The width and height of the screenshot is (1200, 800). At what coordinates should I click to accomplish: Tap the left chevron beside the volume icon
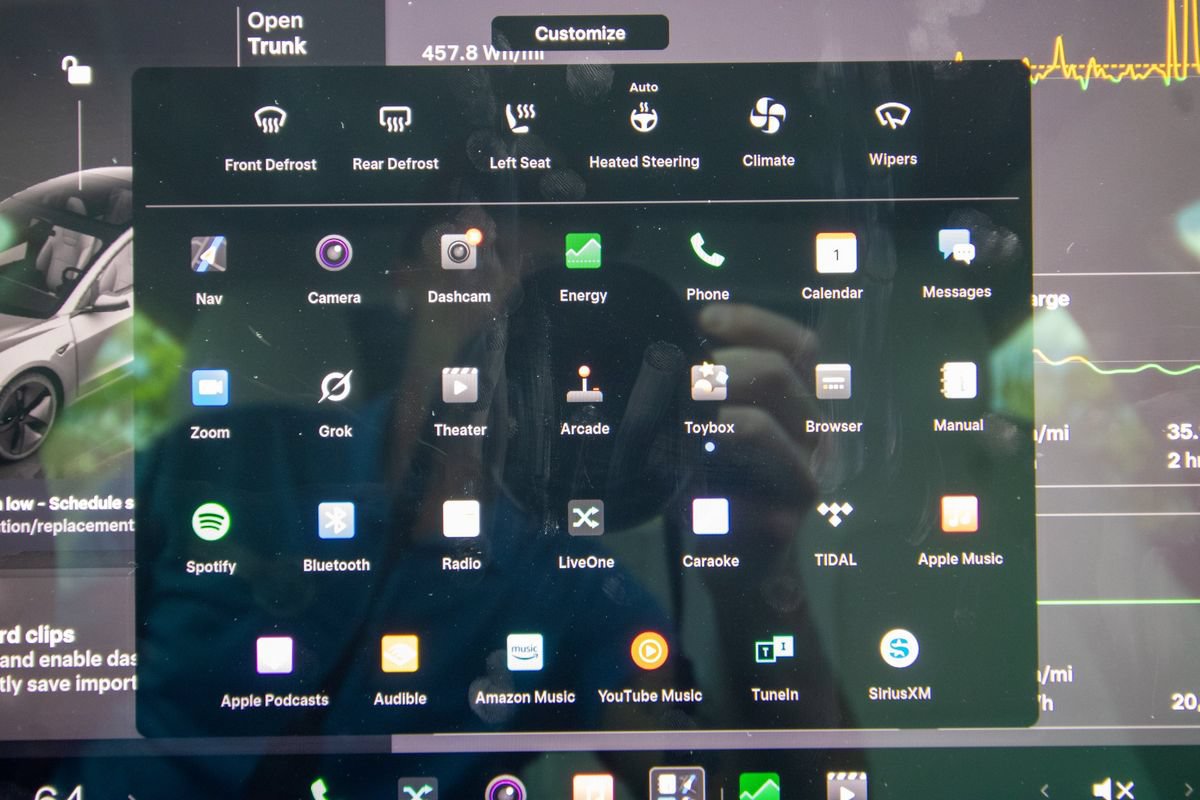click(1046, 790)
